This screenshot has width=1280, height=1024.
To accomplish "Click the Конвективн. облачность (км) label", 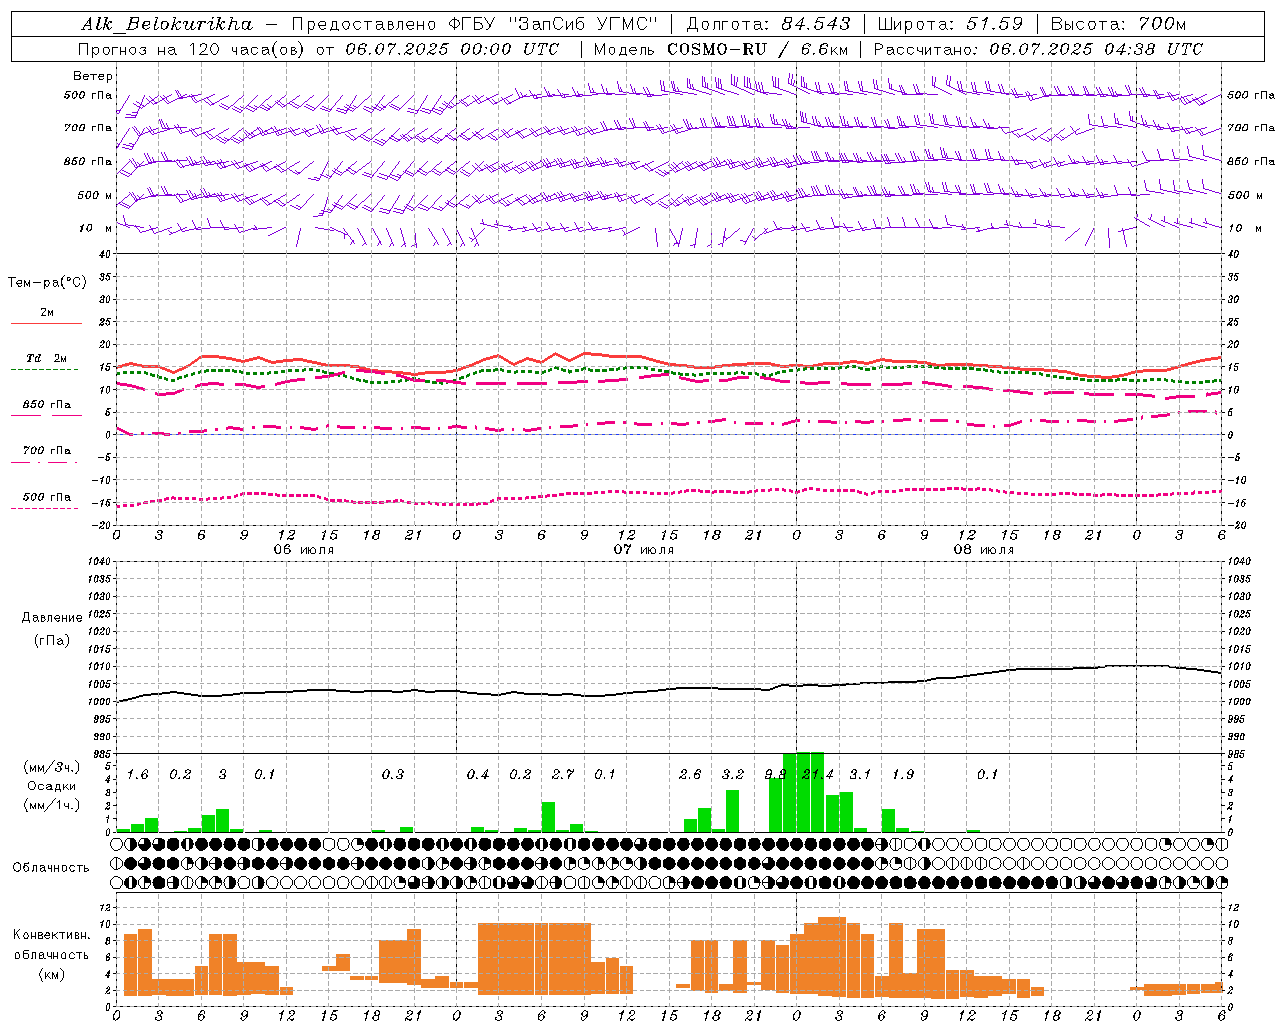I will point(51,954).
